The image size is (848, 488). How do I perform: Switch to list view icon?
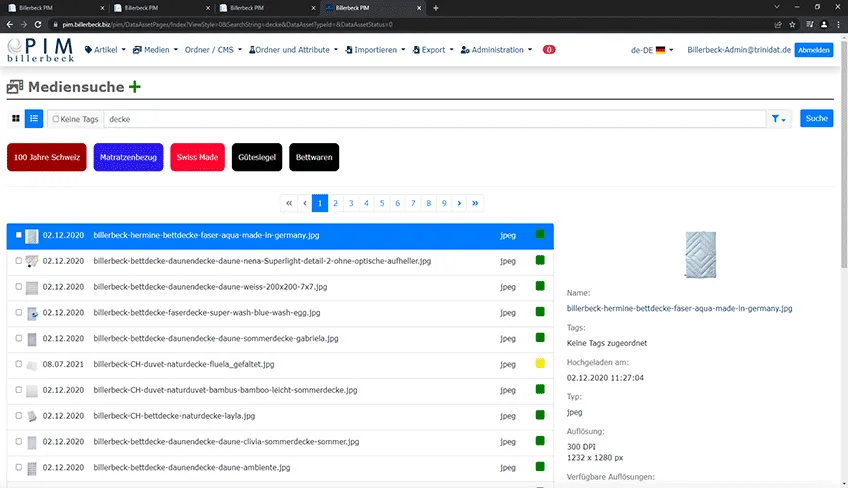click(x=34, y=118)
